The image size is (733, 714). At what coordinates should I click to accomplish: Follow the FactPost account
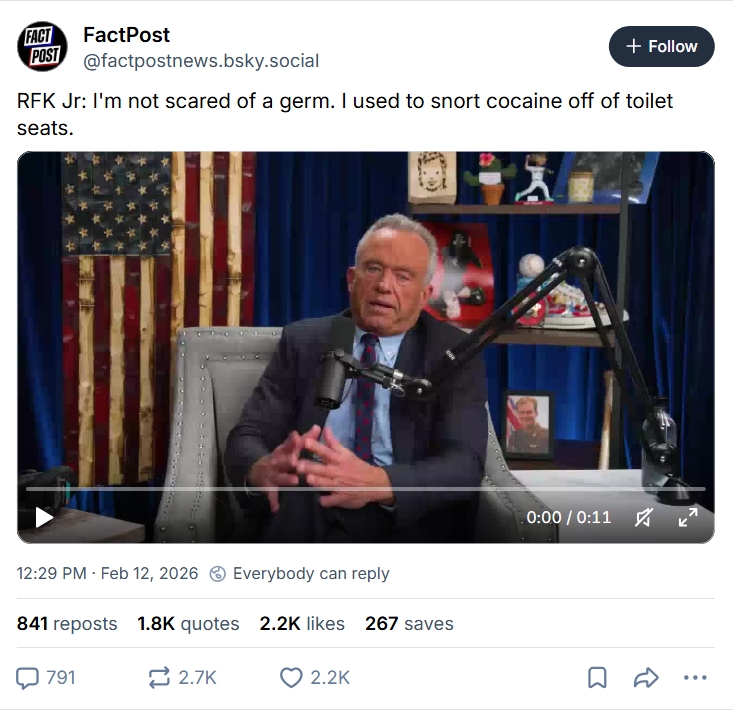click(x=661, y=46)
